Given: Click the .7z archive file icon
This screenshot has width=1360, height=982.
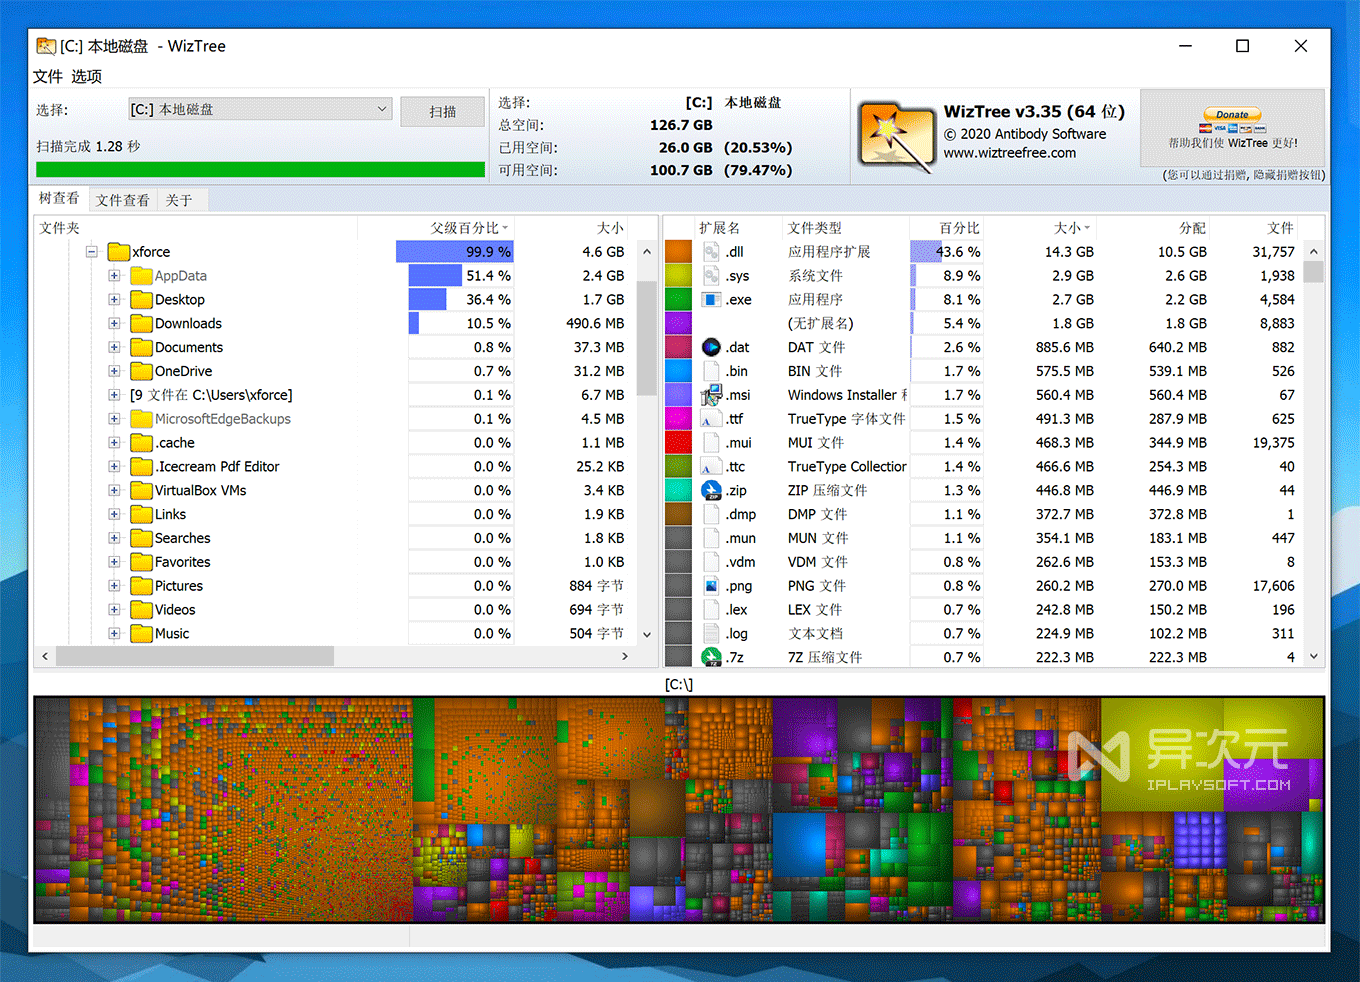Looking at the screenshot, I should pos(711,657).
